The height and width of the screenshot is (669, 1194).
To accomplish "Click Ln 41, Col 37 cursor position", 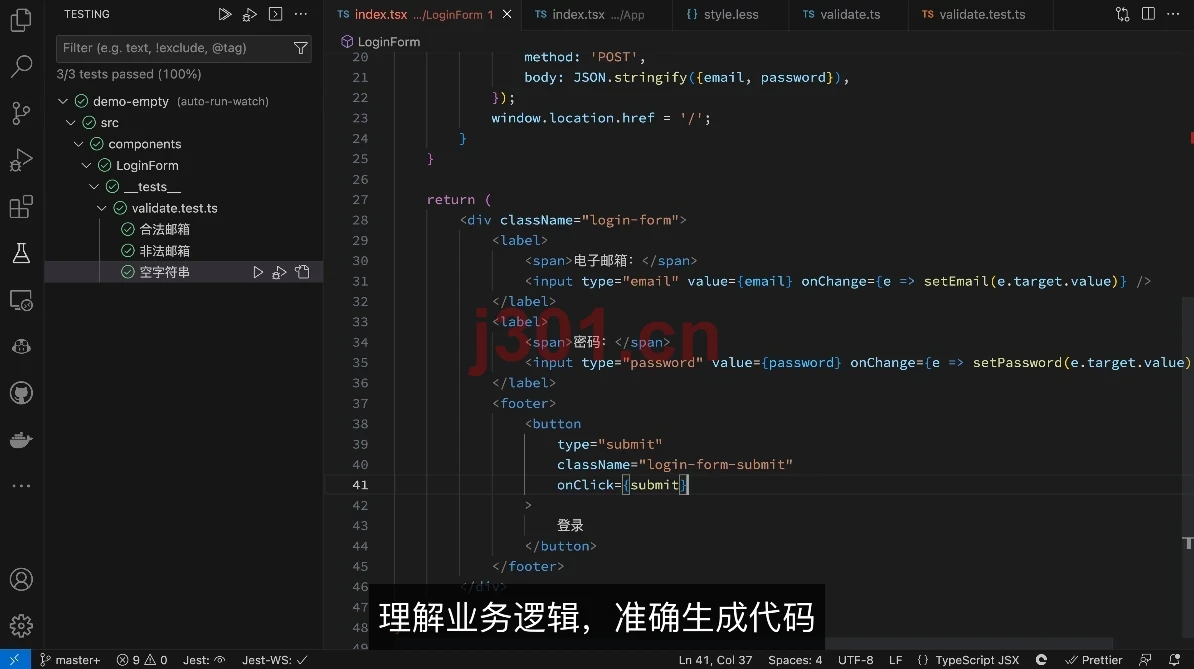I will [x=715, y=660].
